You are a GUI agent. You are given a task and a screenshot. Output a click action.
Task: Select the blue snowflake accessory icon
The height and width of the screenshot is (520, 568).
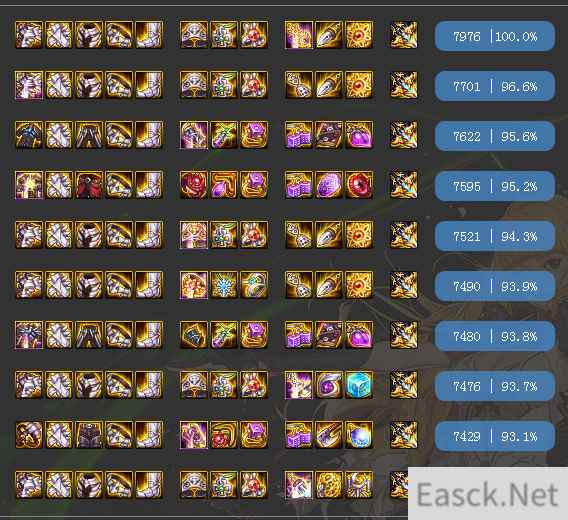[224, 285]
